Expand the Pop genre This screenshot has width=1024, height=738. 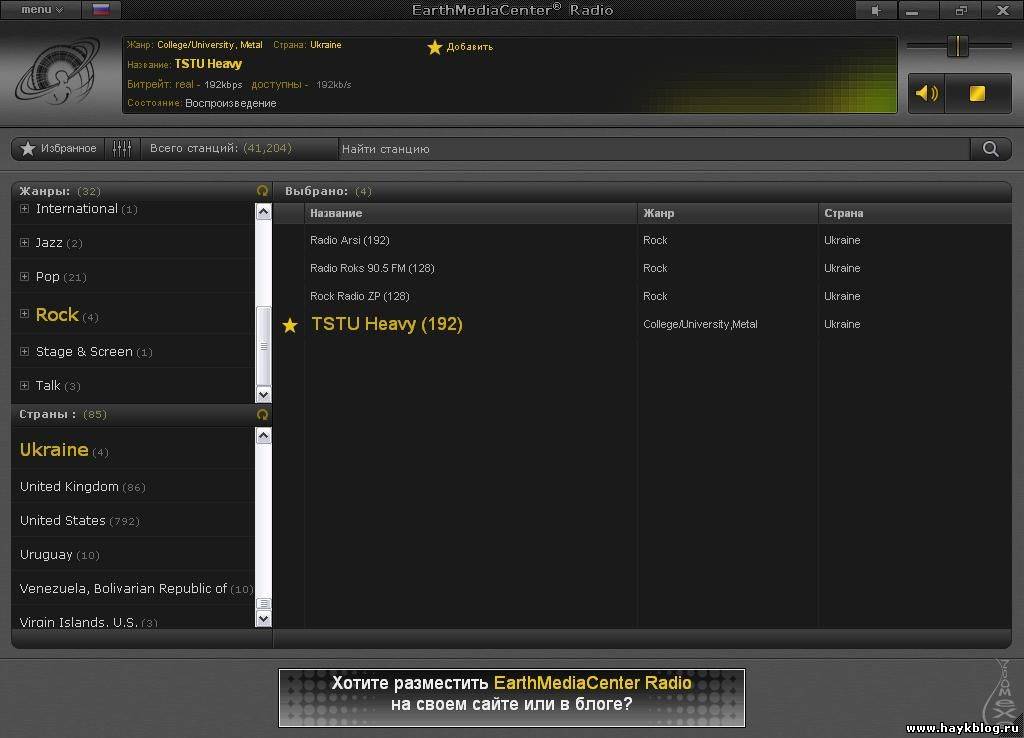coord(24,277)
